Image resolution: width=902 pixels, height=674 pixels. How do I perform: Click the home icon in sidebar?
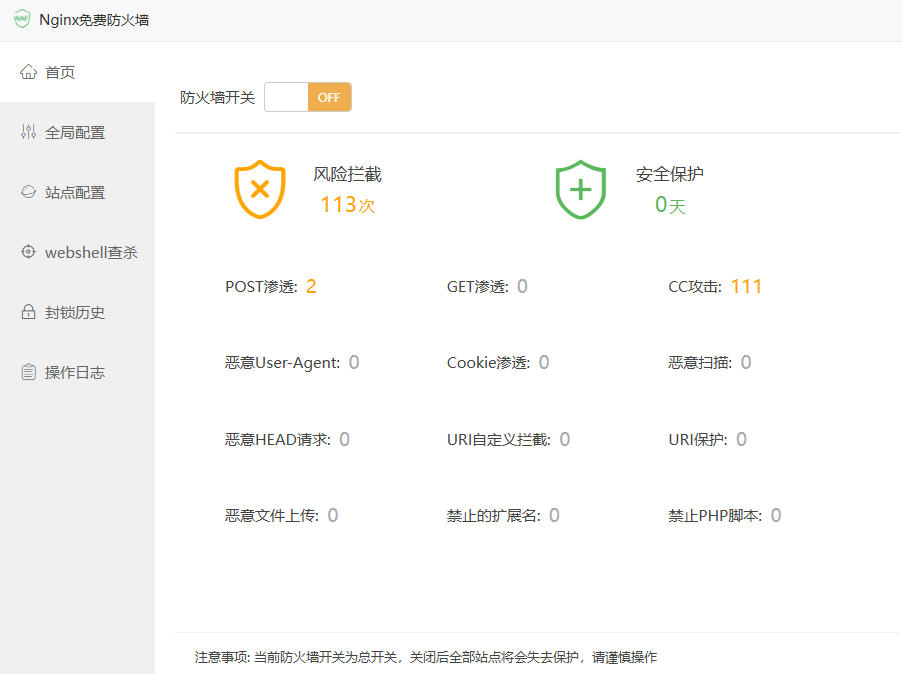click(x=28, y=72)
